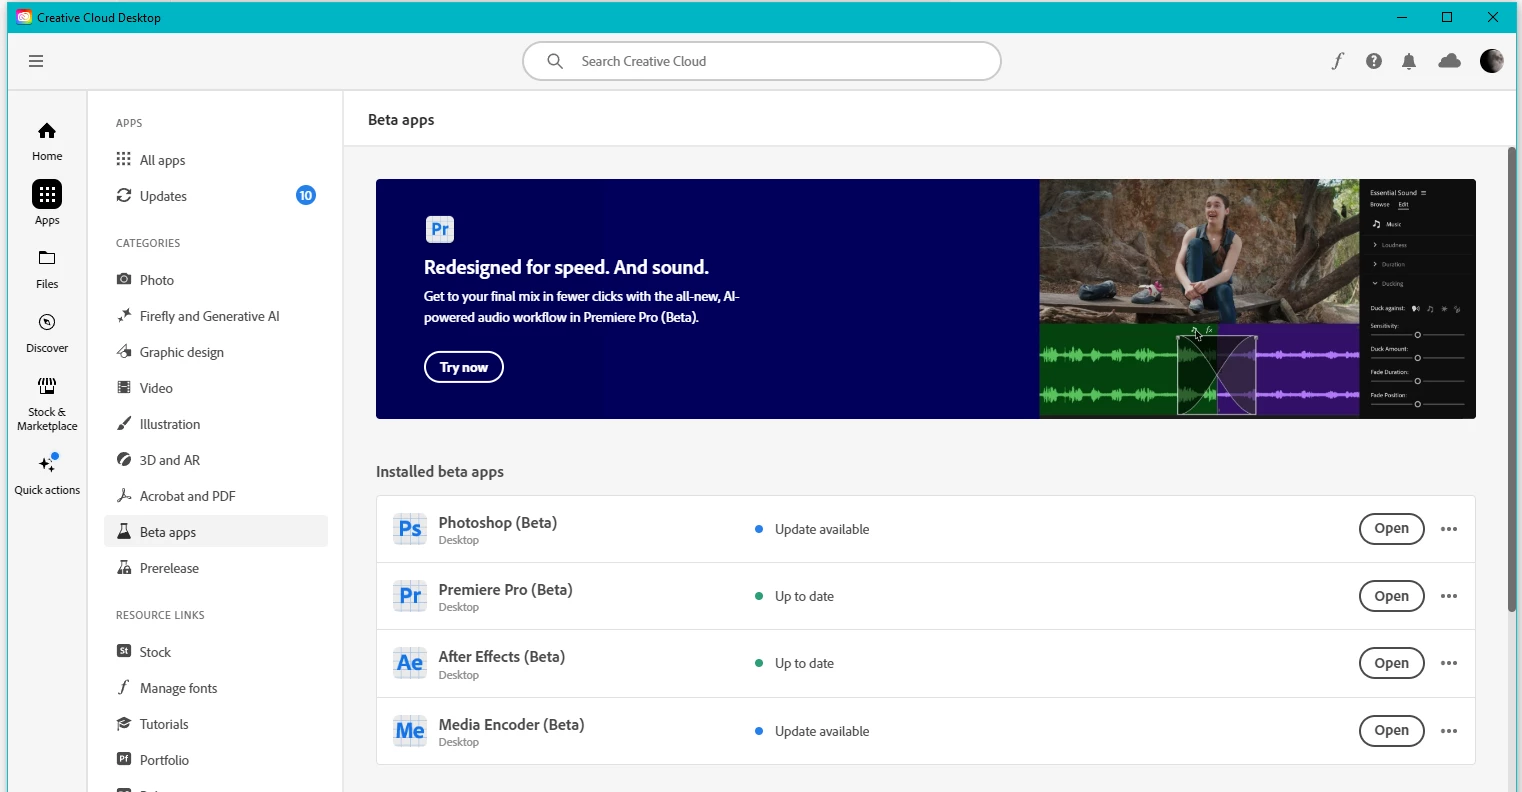Open more options for Media Encoder (Beta)
Screen dimensions: 1522x792
pos(1449,731)
